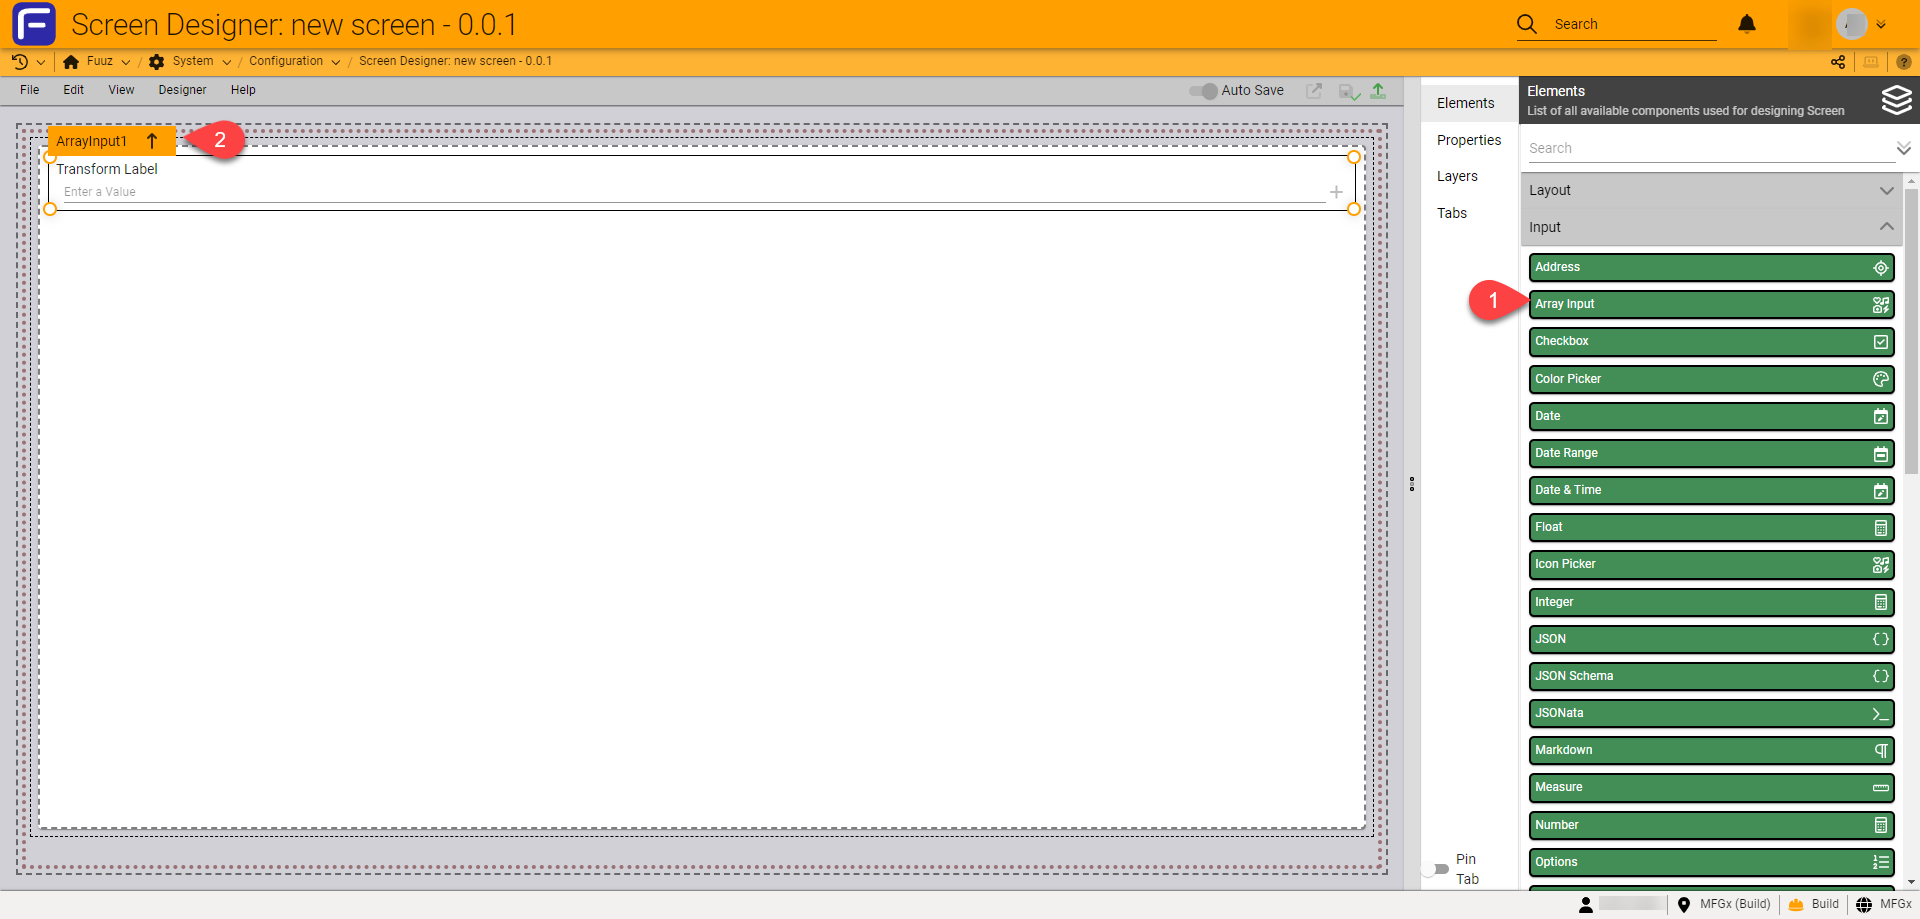Expand all via elements search chevron
This screenshot has height=919, width=1920.
point(1904,148)
